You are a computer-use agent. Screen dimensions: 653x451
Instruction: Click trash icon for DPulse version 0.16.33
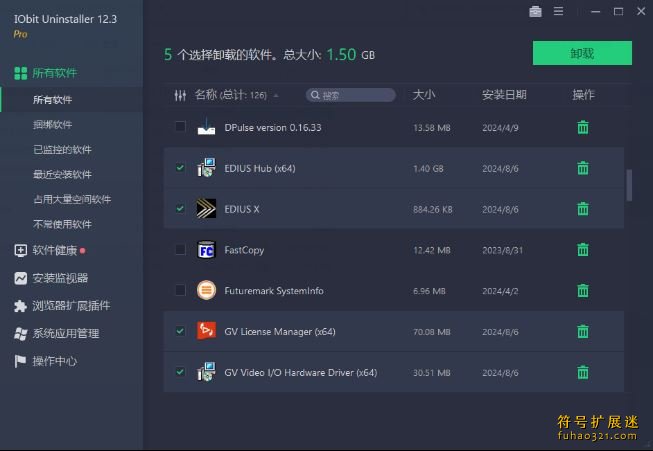click(x=583, y=127)
